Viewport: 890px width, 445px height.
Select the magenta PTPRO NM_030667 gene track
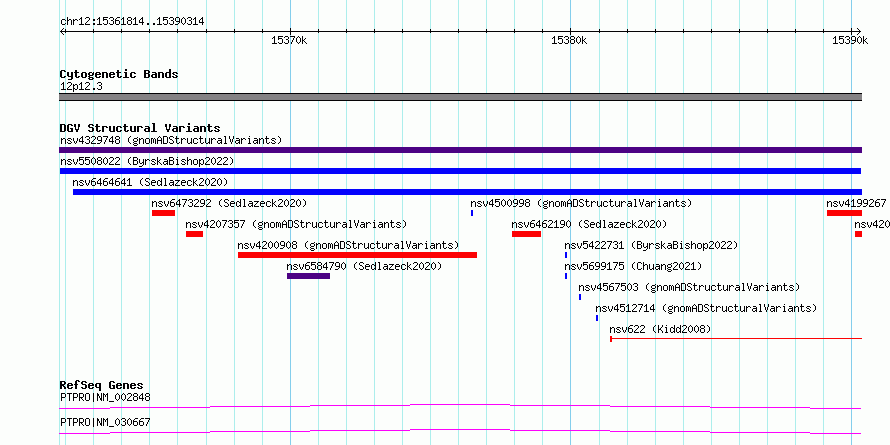coord(460,431)
